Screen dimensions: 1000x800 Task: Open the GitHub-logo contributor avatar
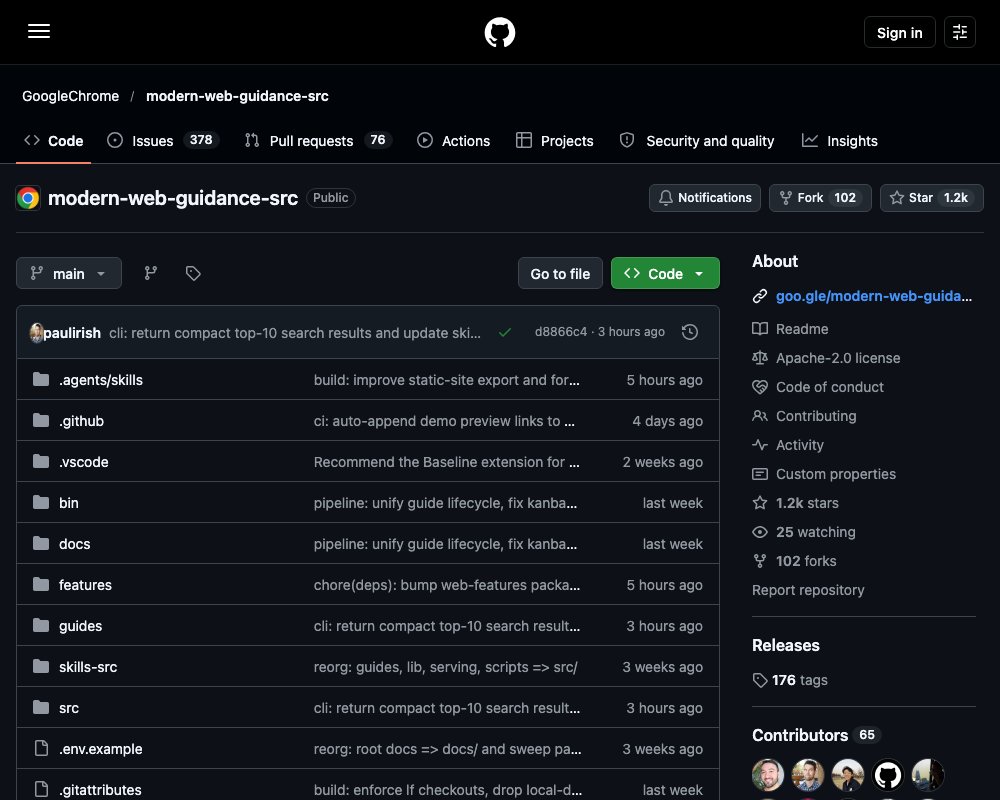point(888,775)
